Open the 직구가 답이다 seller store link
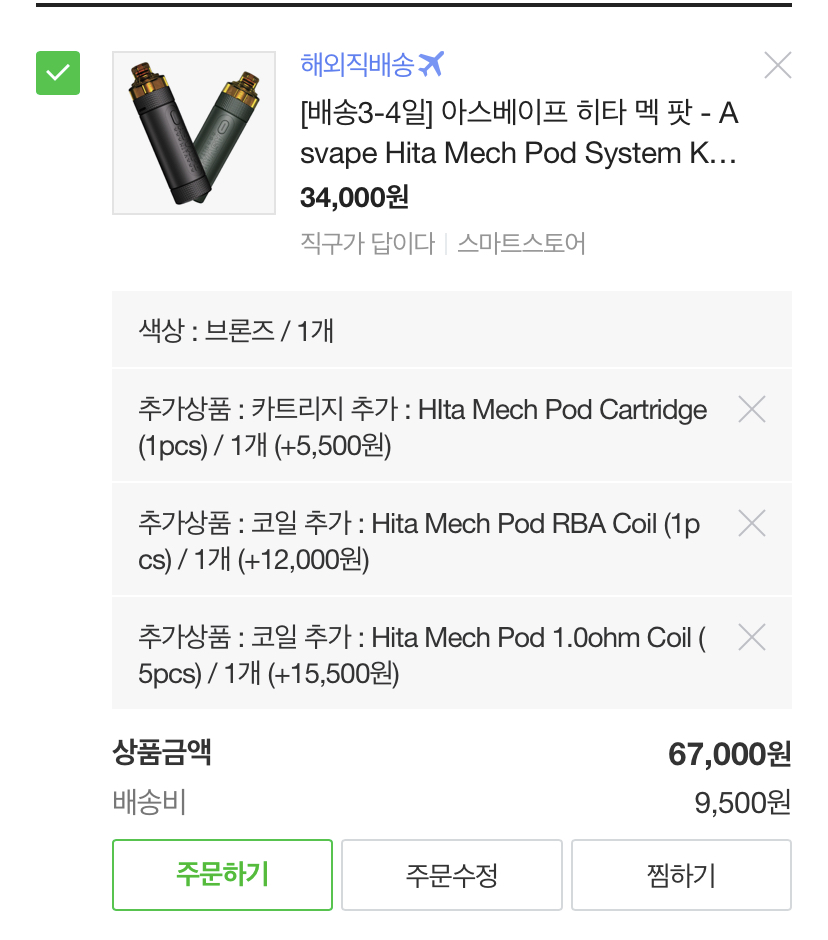This screenshot has height=940, width=828. [x=368, y=243]
